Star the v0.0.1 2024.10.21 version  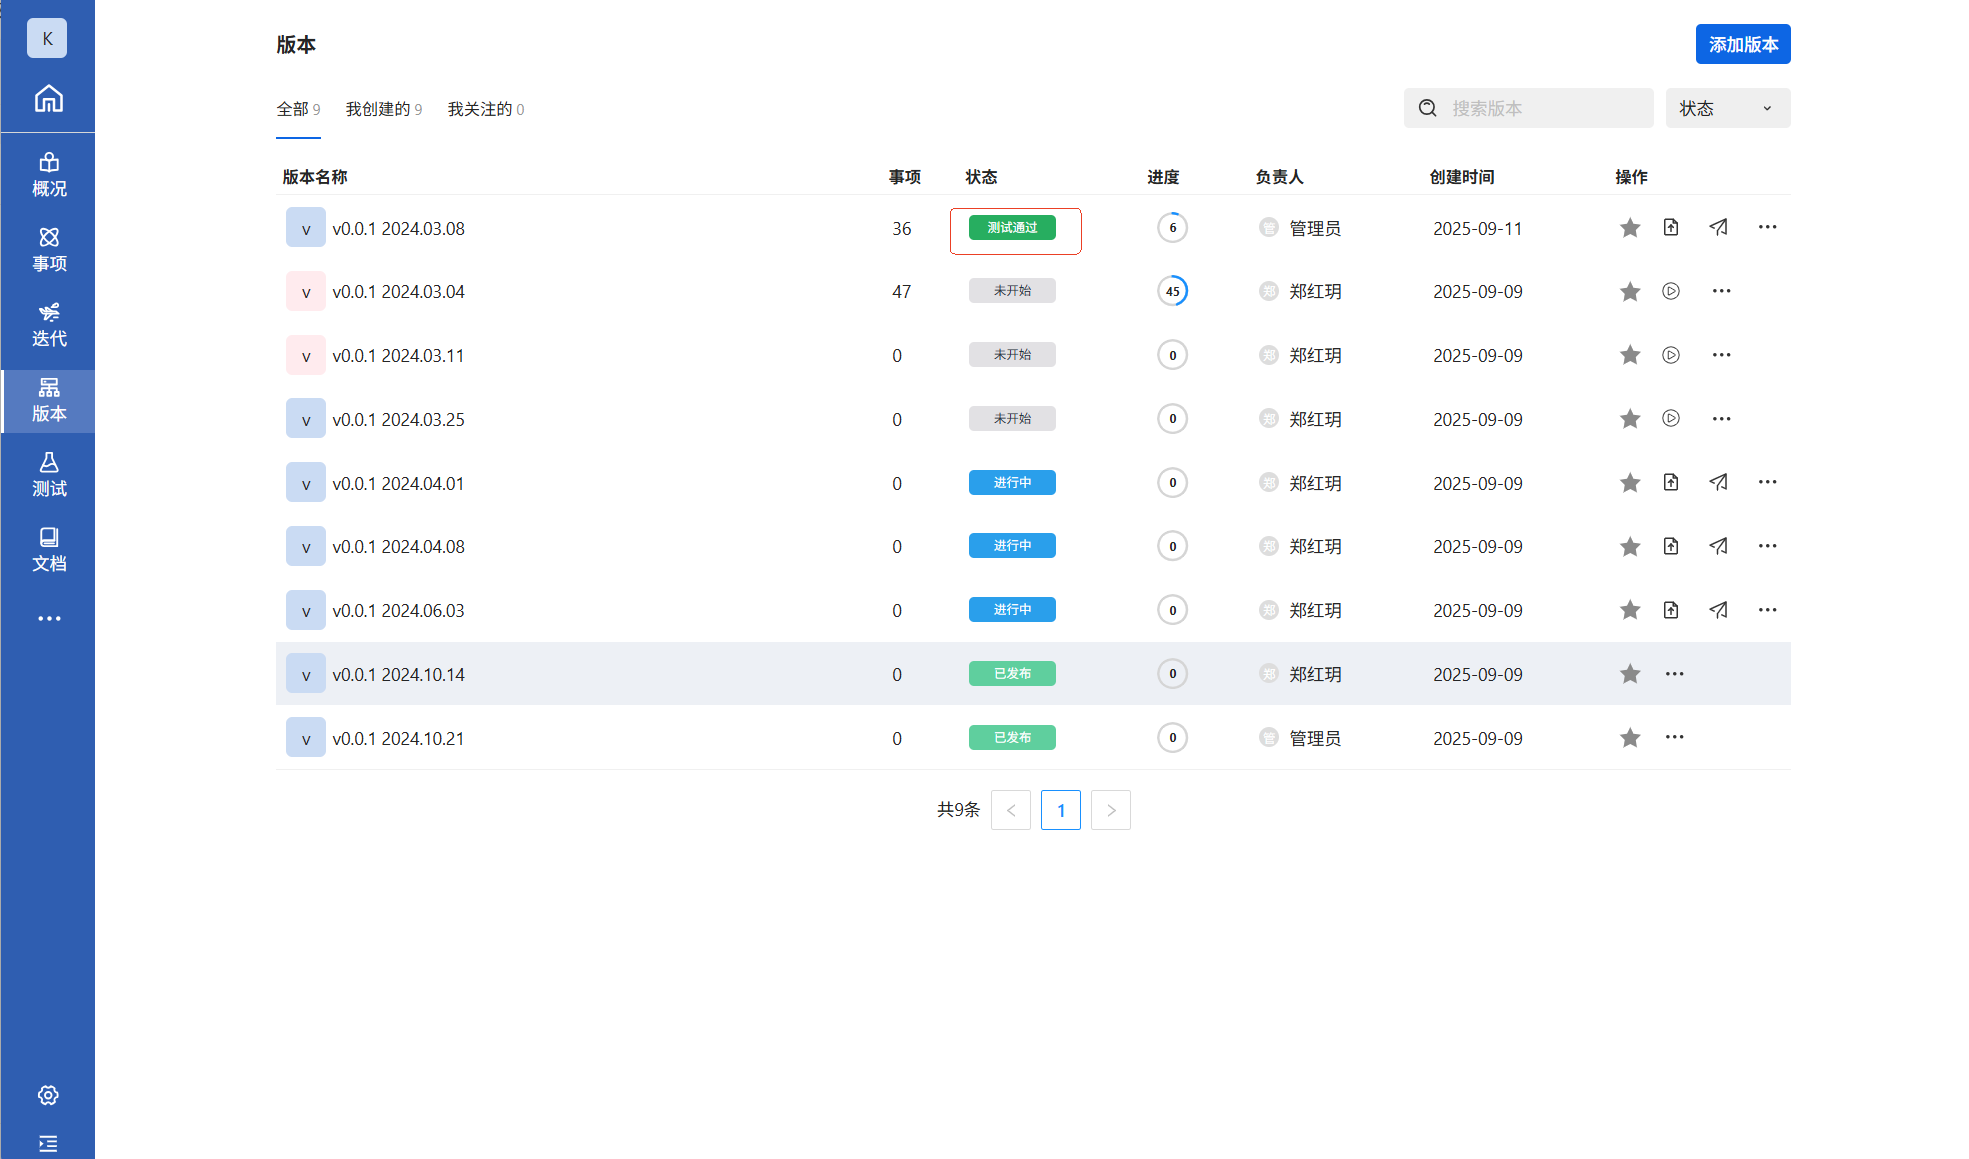(1630, 738)
